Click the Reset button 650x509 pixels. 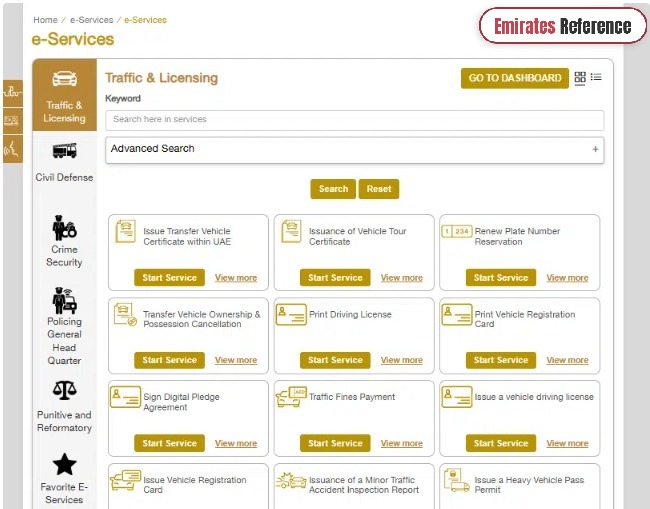(379, 189)
